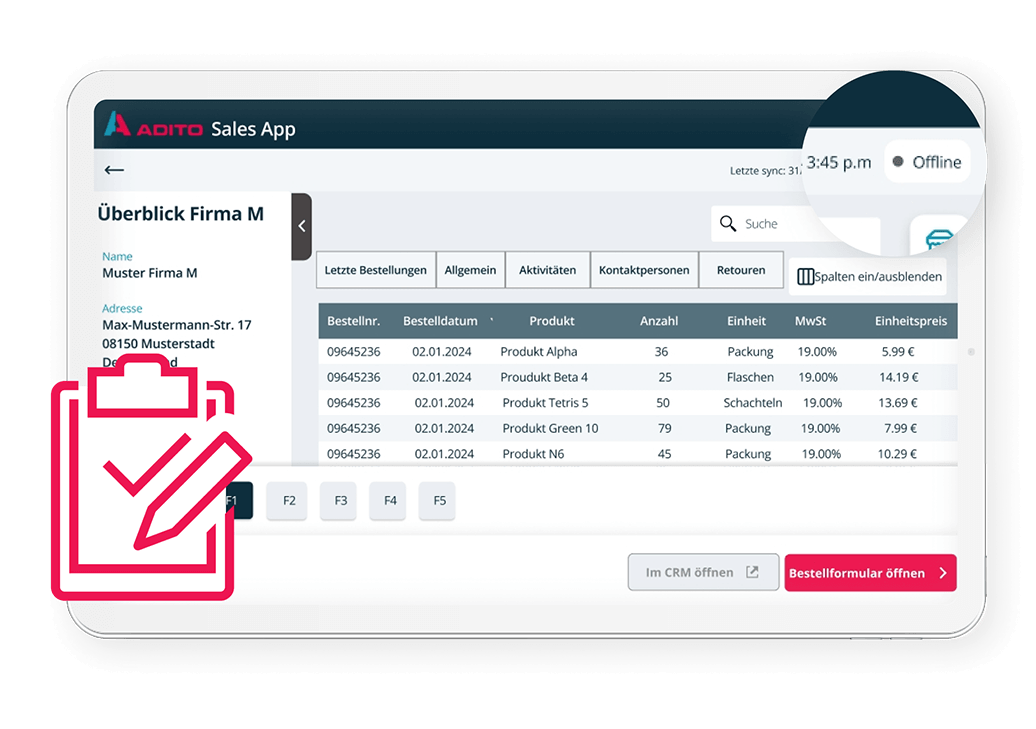This screenshot has height=729, width=1036.
Task: Click the Muster Firma M name value
Action: (150, 273)
